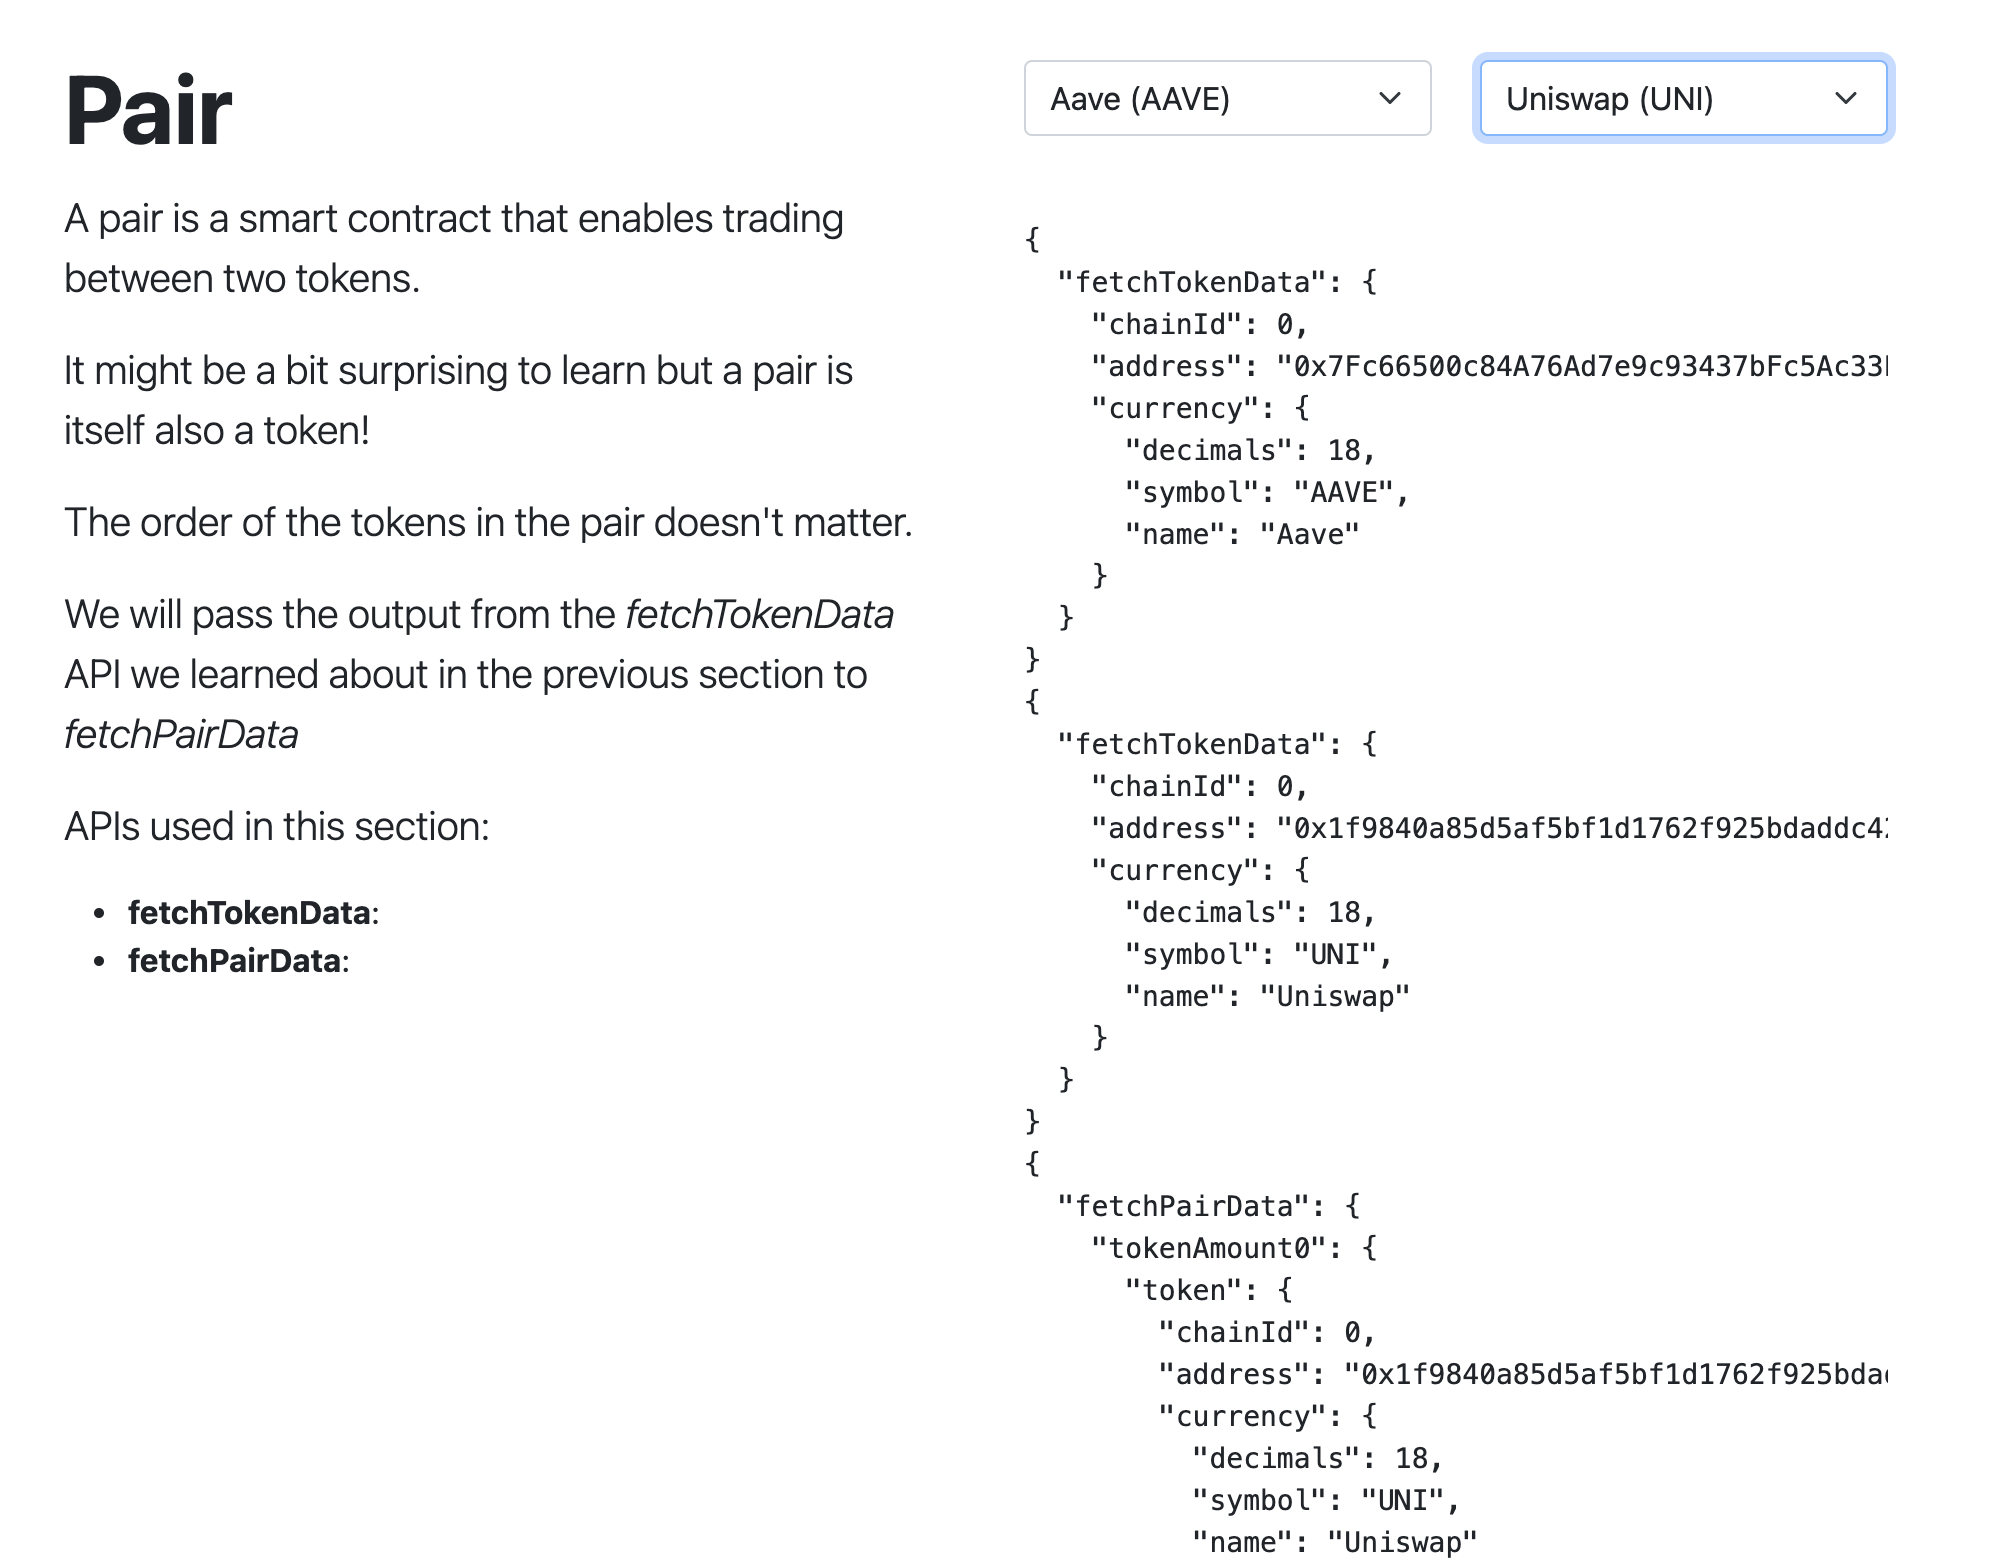This screenshot has height=1566, width=2010.
Task: Click the fetchPairData bullet item
Action: 238,961
